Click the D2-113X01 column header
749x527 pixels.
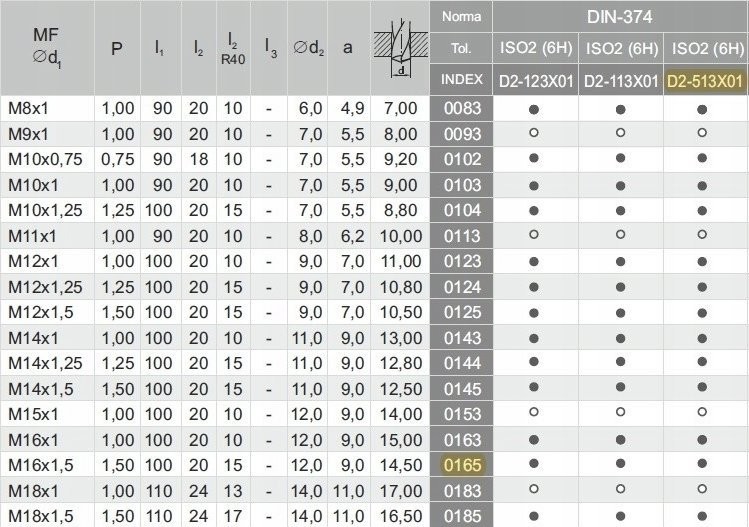click(x=620, y=81)
